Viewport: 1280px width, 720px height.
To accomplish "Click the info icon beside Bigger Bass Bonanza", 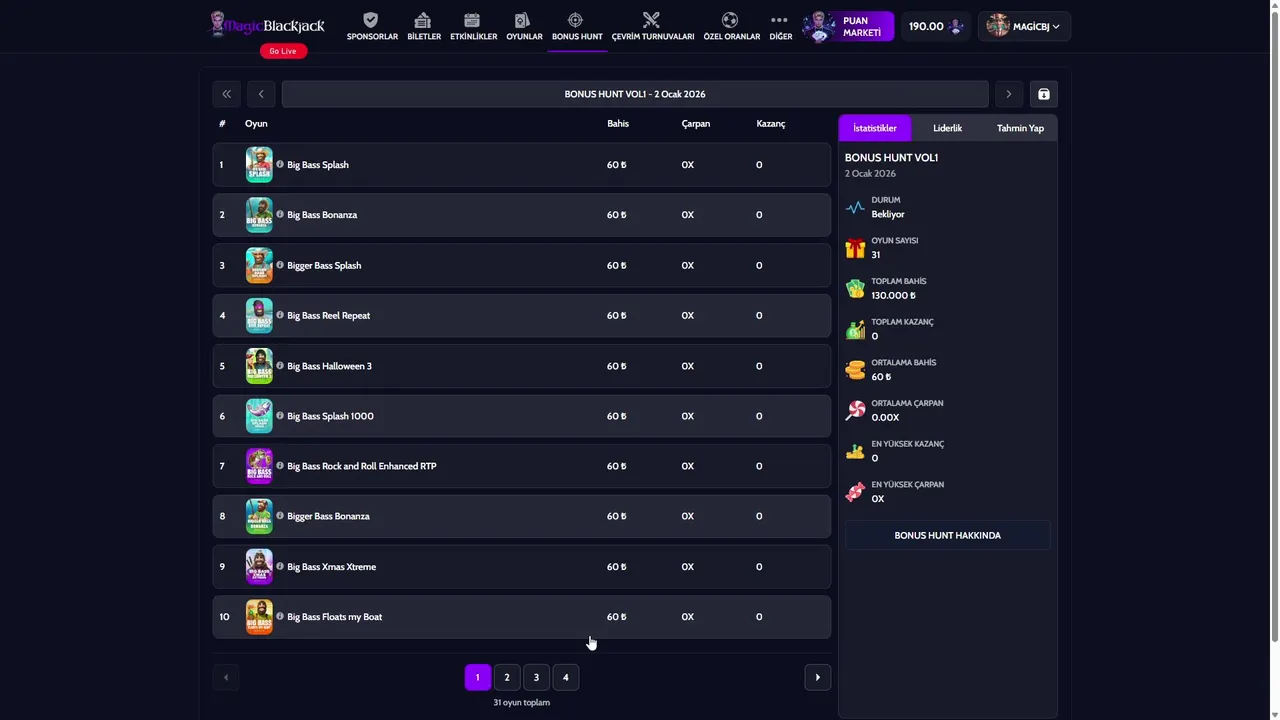I will point(280,516).
